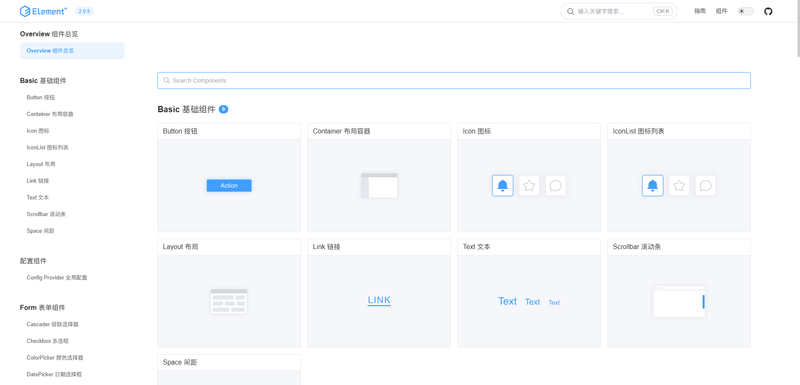This screenshot has height=385, width=800.
Task: Open the GitHub repository icon
Action: [x=768, y=11]
